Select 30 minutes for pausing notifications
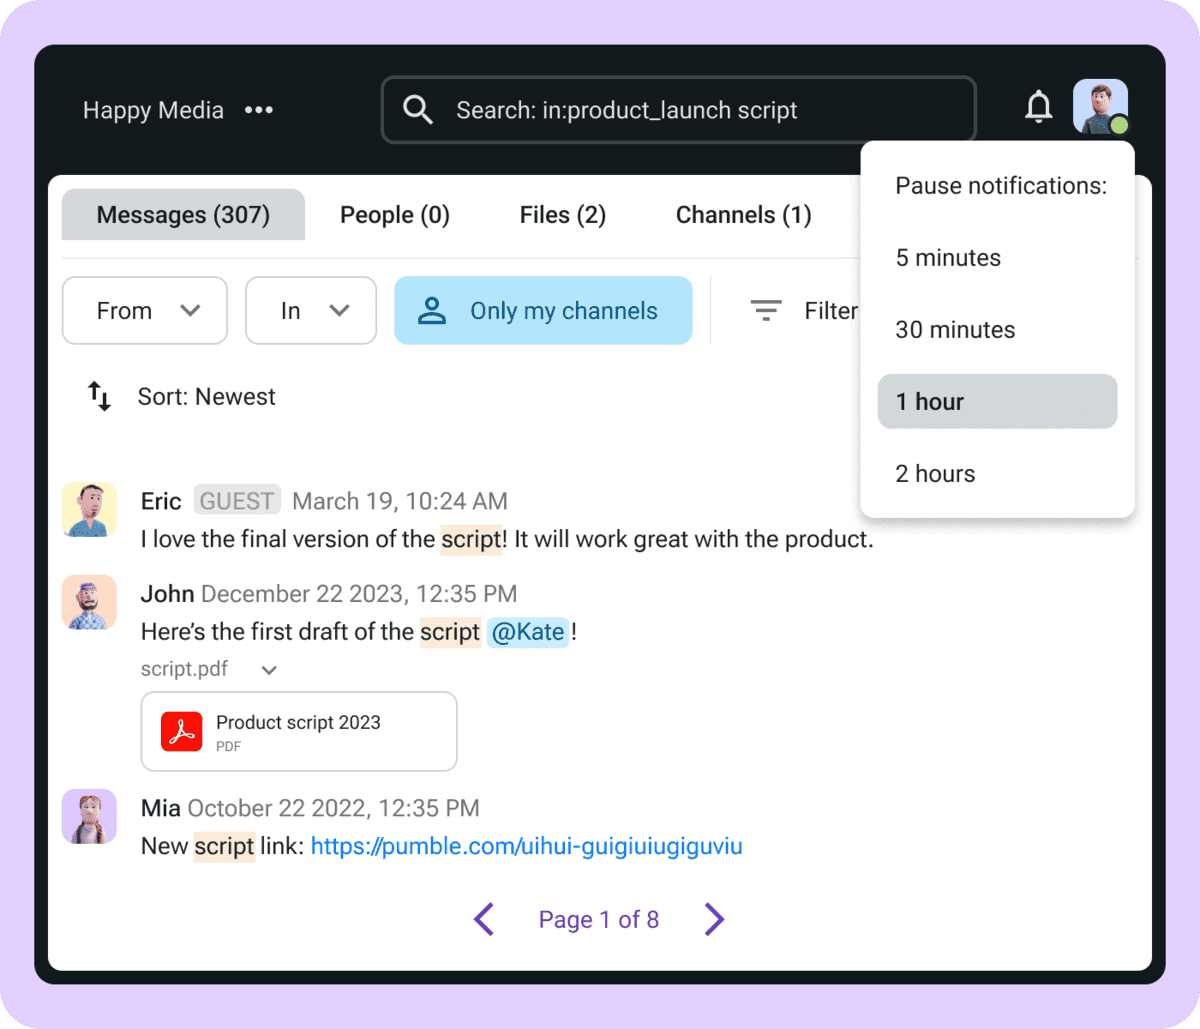 (955, 329)
